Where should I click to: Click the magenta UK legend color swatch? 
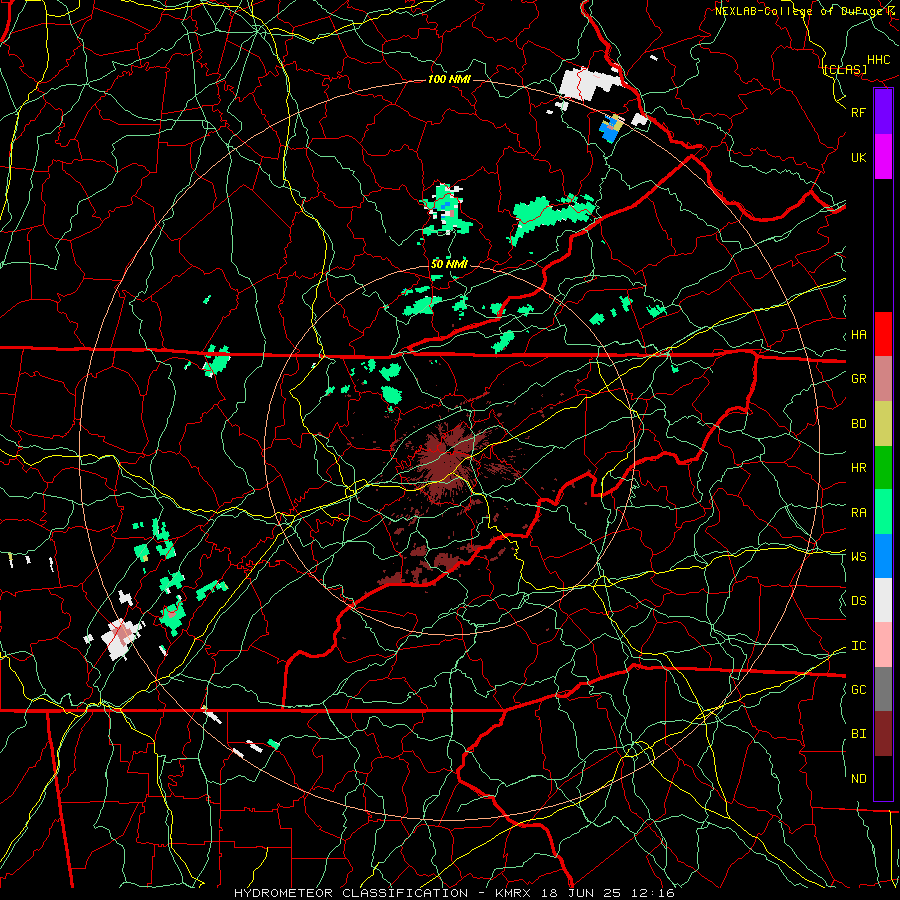(883, 157)
